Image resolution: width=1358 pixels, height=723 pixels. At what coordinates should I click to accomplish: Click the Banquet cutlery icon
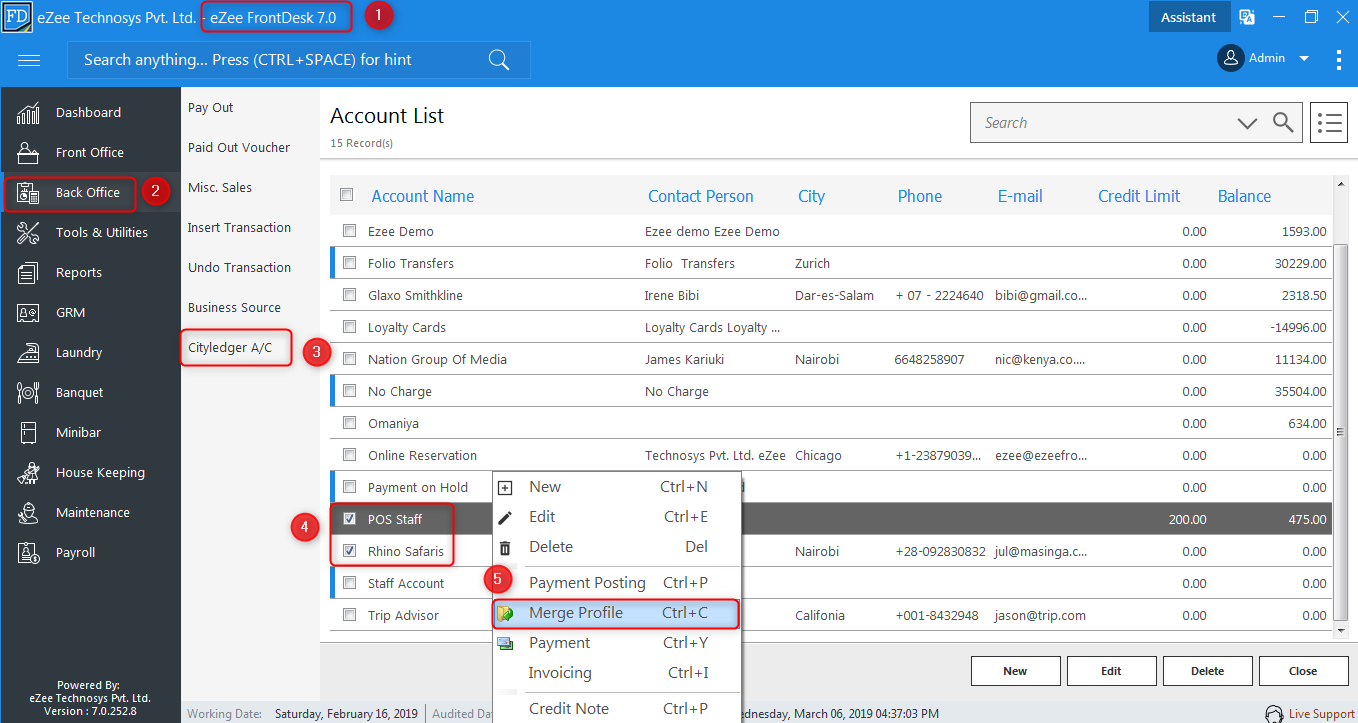(x=28, y=393)
